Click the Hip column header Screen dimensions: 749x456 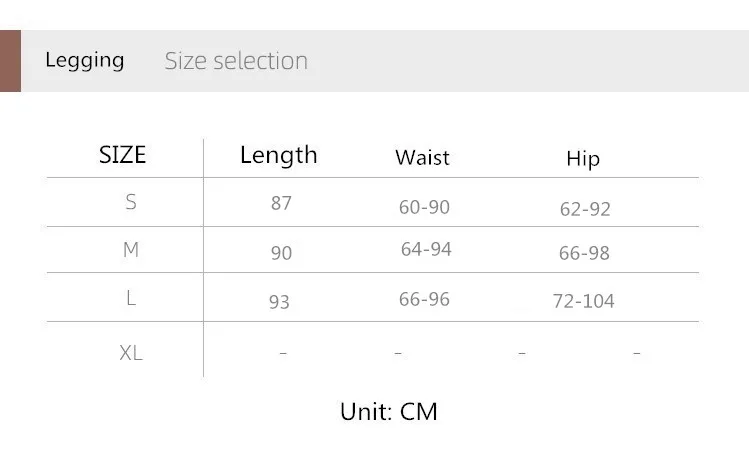[x=583, y=159]
